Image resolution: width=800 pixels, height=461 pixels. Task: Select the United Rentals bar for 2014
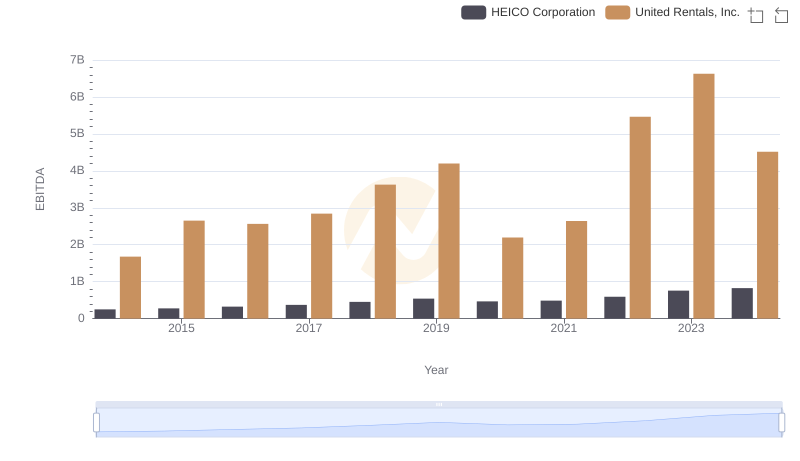130,288
